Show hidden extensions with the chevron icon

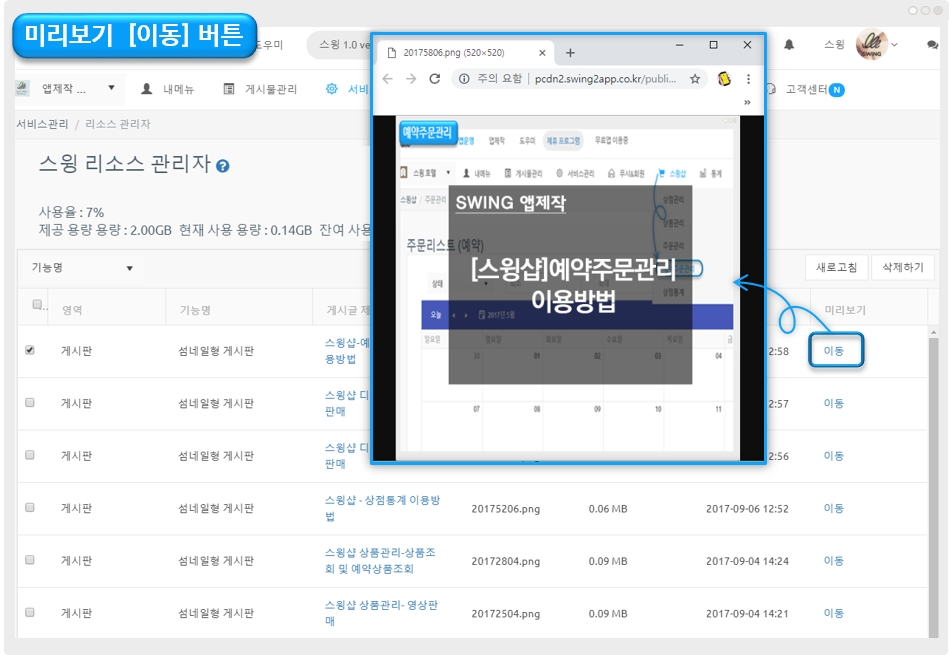pos(746,101)
